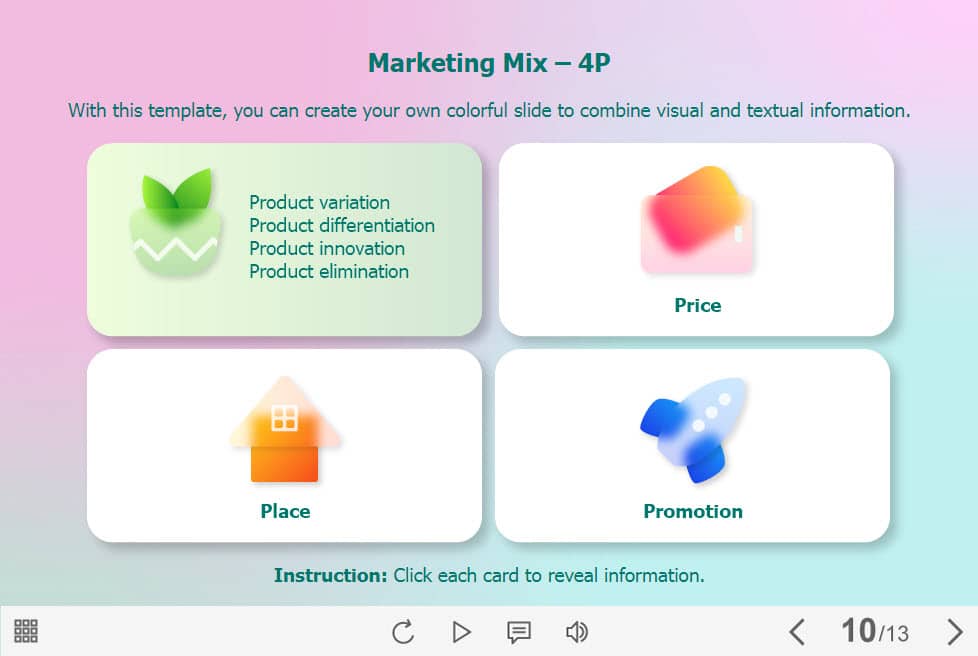Click the replay slide icon
The width and height of the screenshot is (978, 656).
pyautogui.click(x=403, y=632)
